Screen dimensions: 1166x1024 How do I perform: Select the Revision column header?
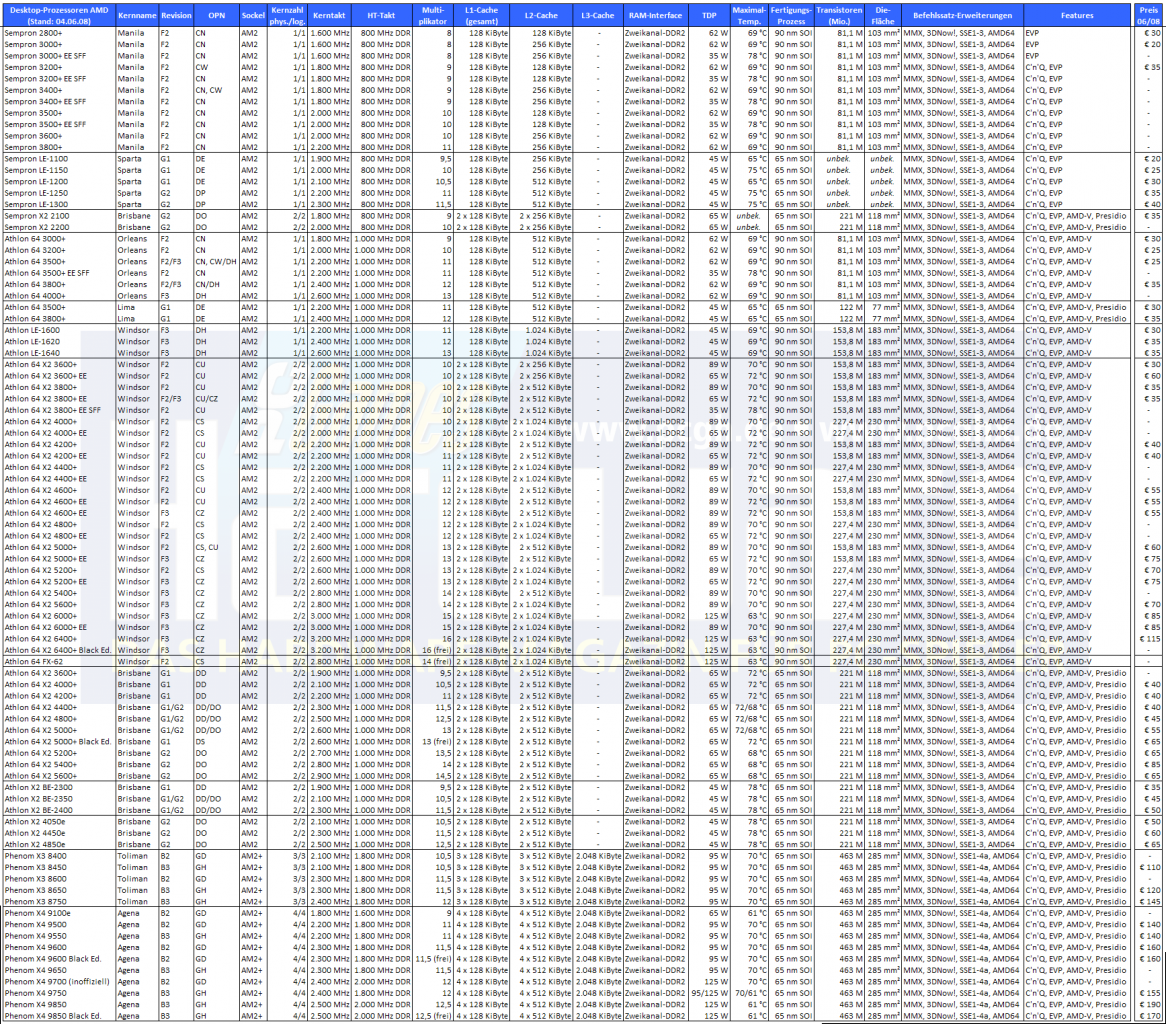coord(176,16)
